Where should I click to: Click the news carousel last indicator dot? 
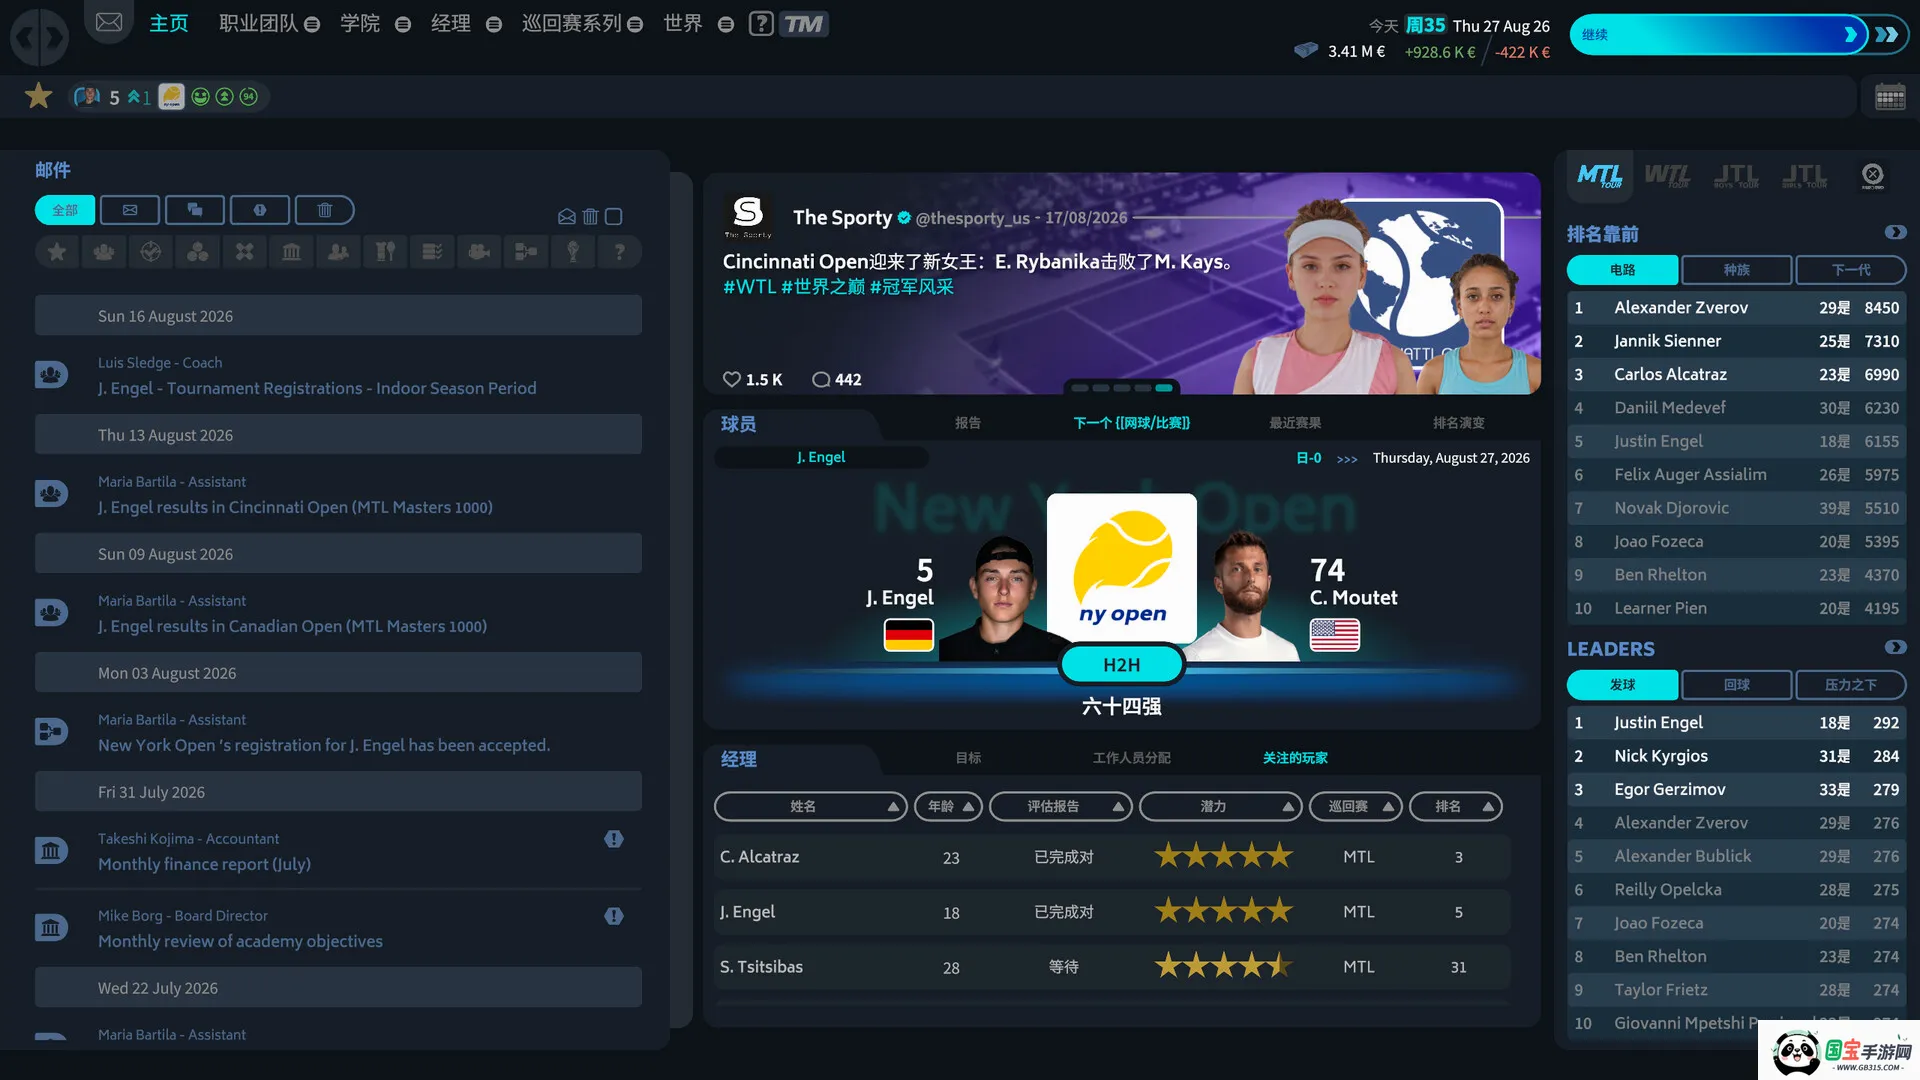click(x=1164, y=388)
